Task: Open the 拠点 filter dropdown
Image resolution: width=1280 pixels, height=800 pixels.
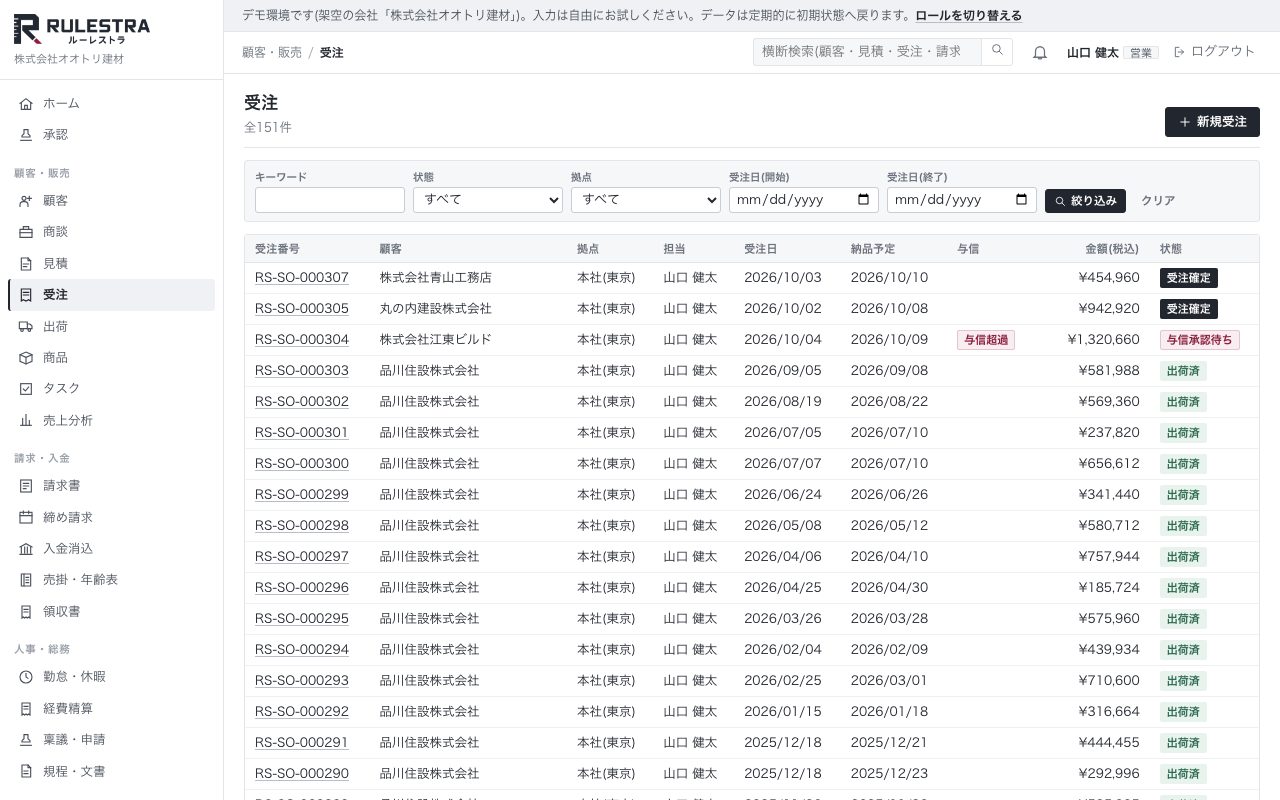Action: 646,200
